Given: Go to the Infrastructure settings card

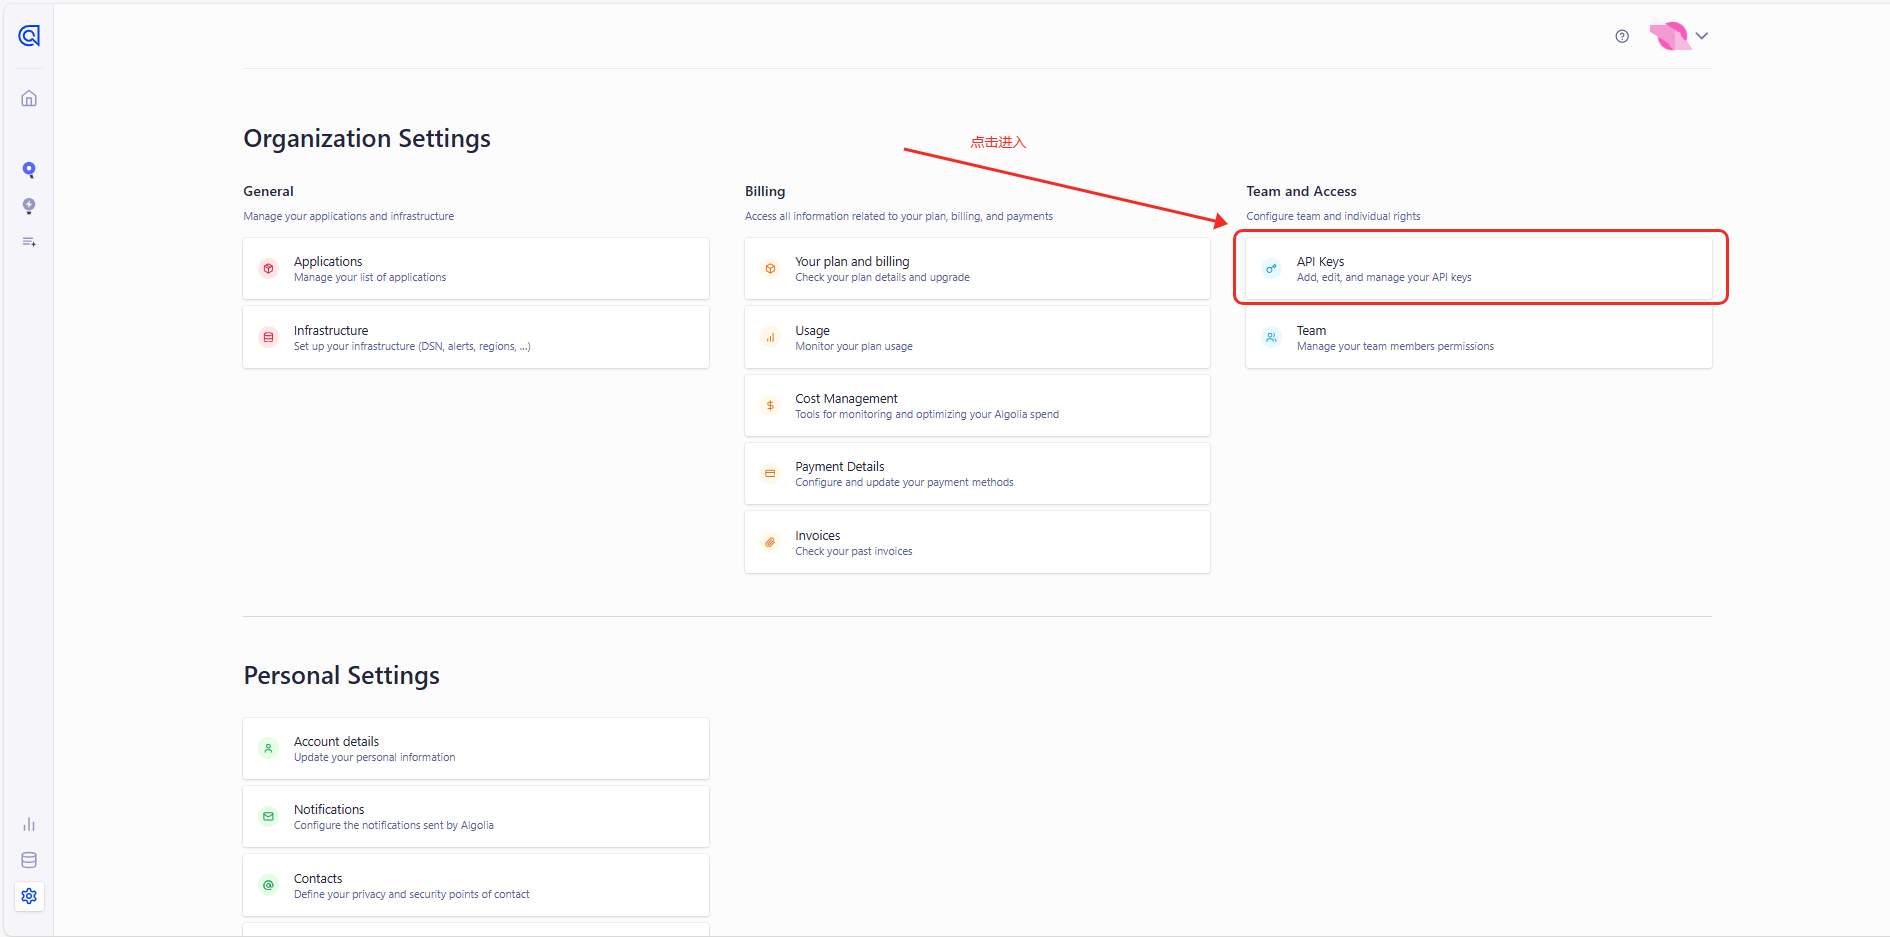Looking at the screenshot, I should [x=475, y=338].
